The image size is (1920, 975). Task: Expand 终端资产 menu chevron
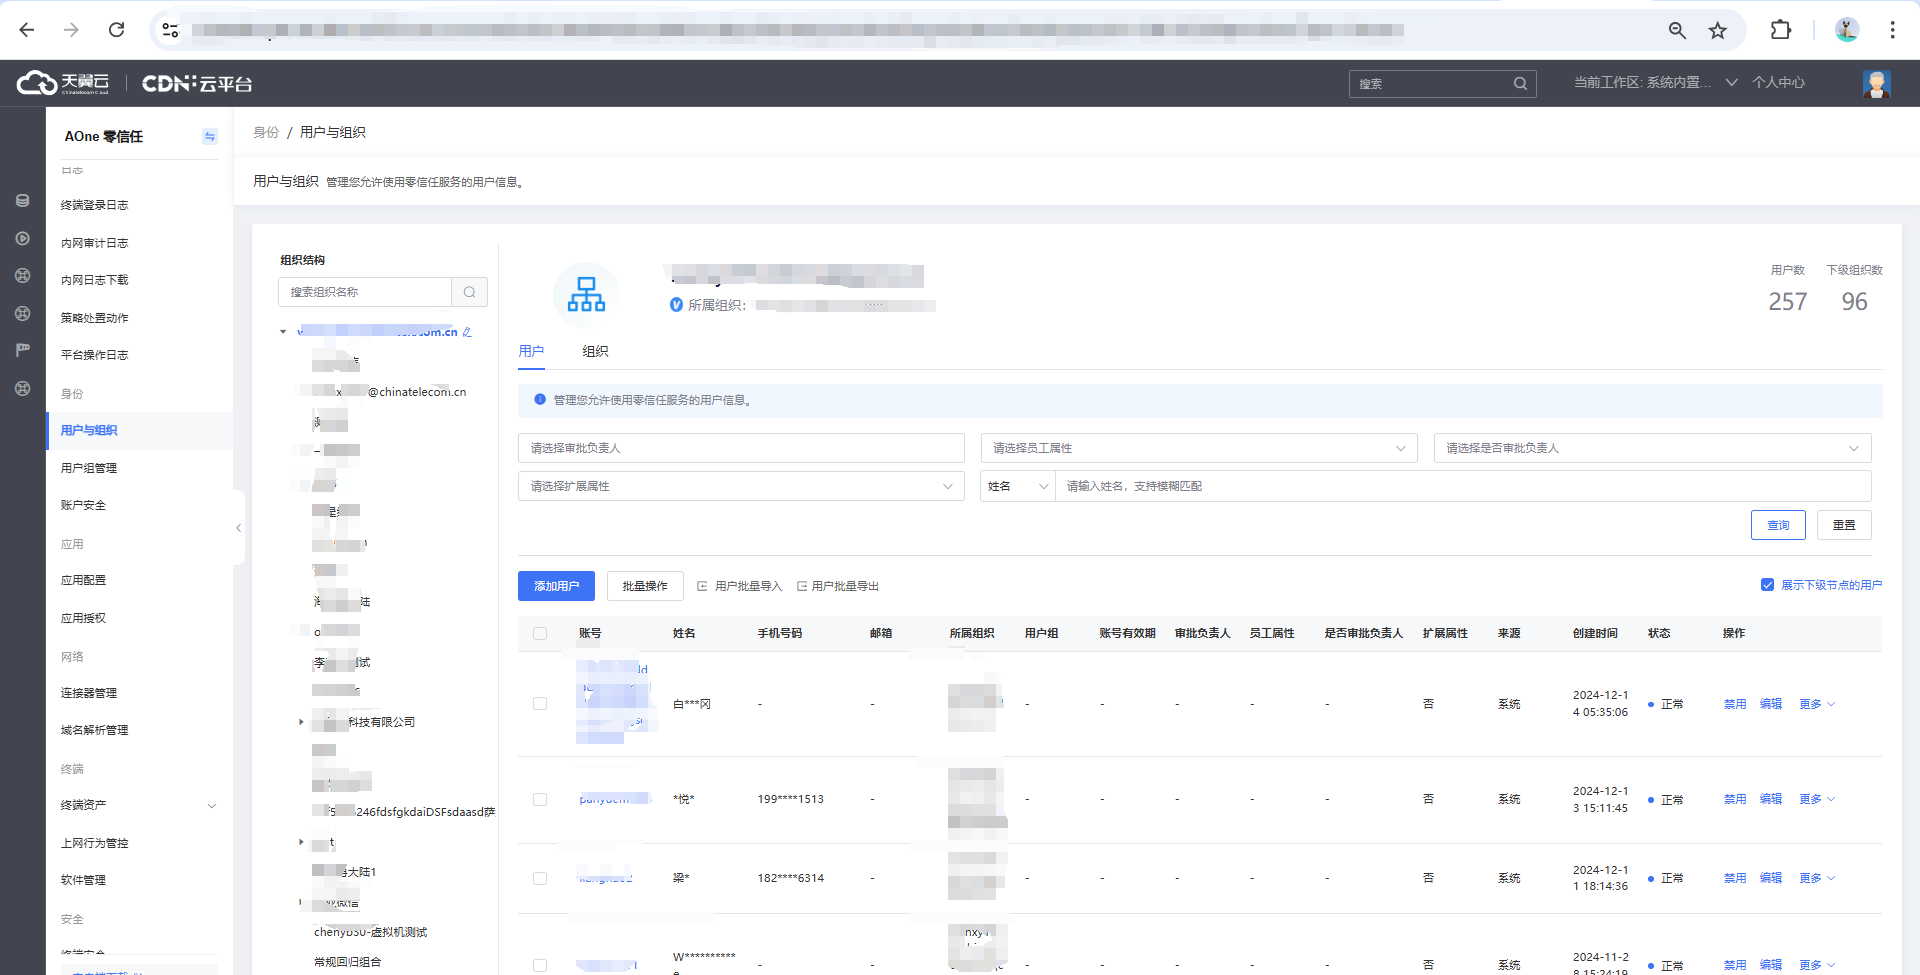(x=212, y=806)
